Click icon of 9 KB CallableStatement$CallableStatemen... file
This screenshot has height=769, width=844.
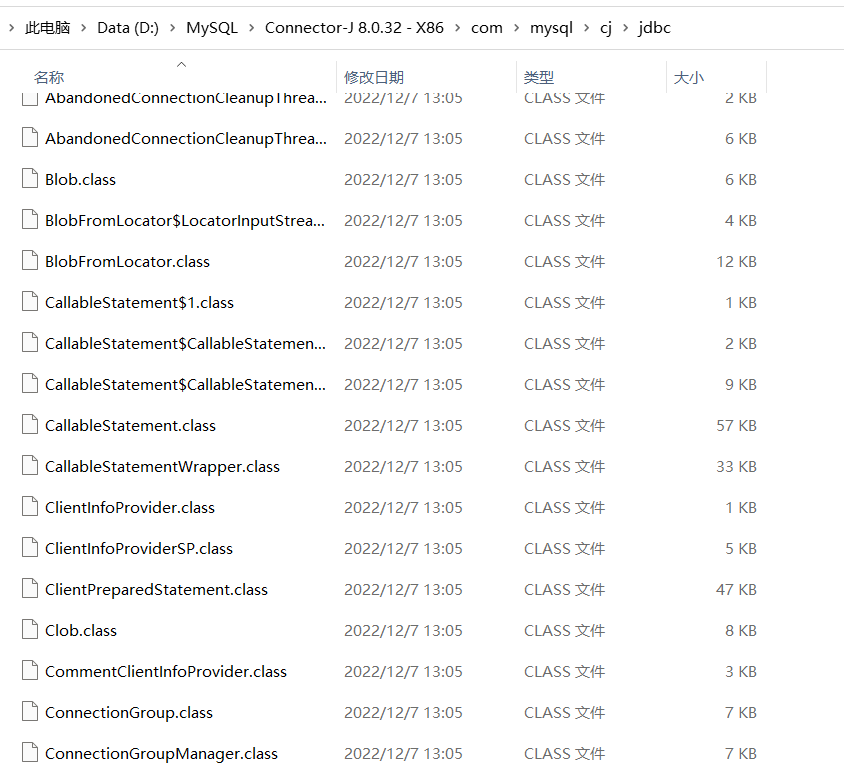point(30,384)
